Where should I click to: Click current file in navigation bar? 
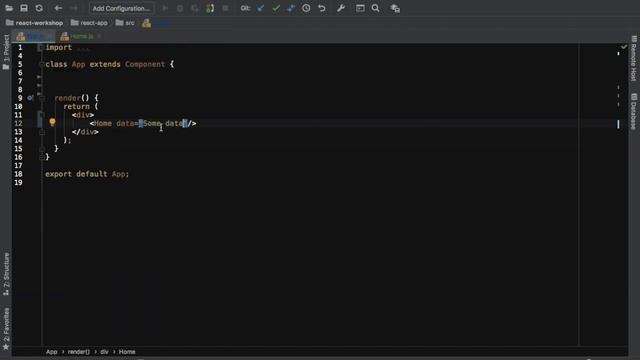156,23
